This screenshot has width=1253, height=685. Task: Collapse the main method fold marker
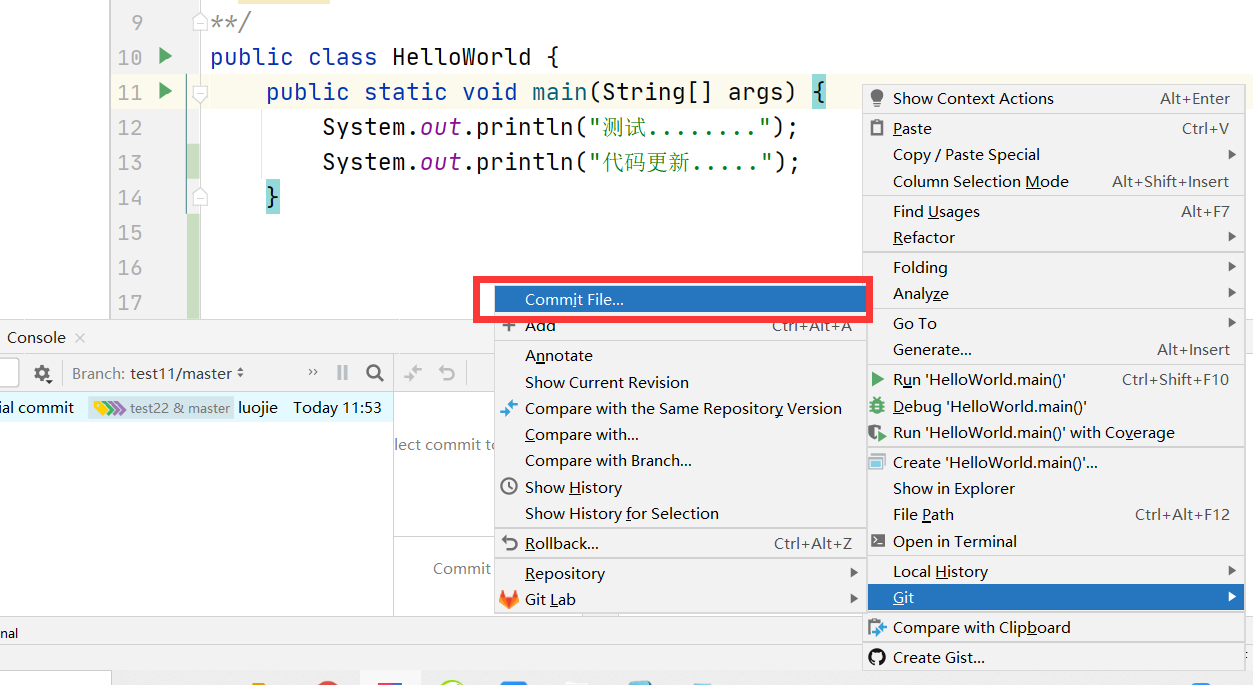(199, 93)
